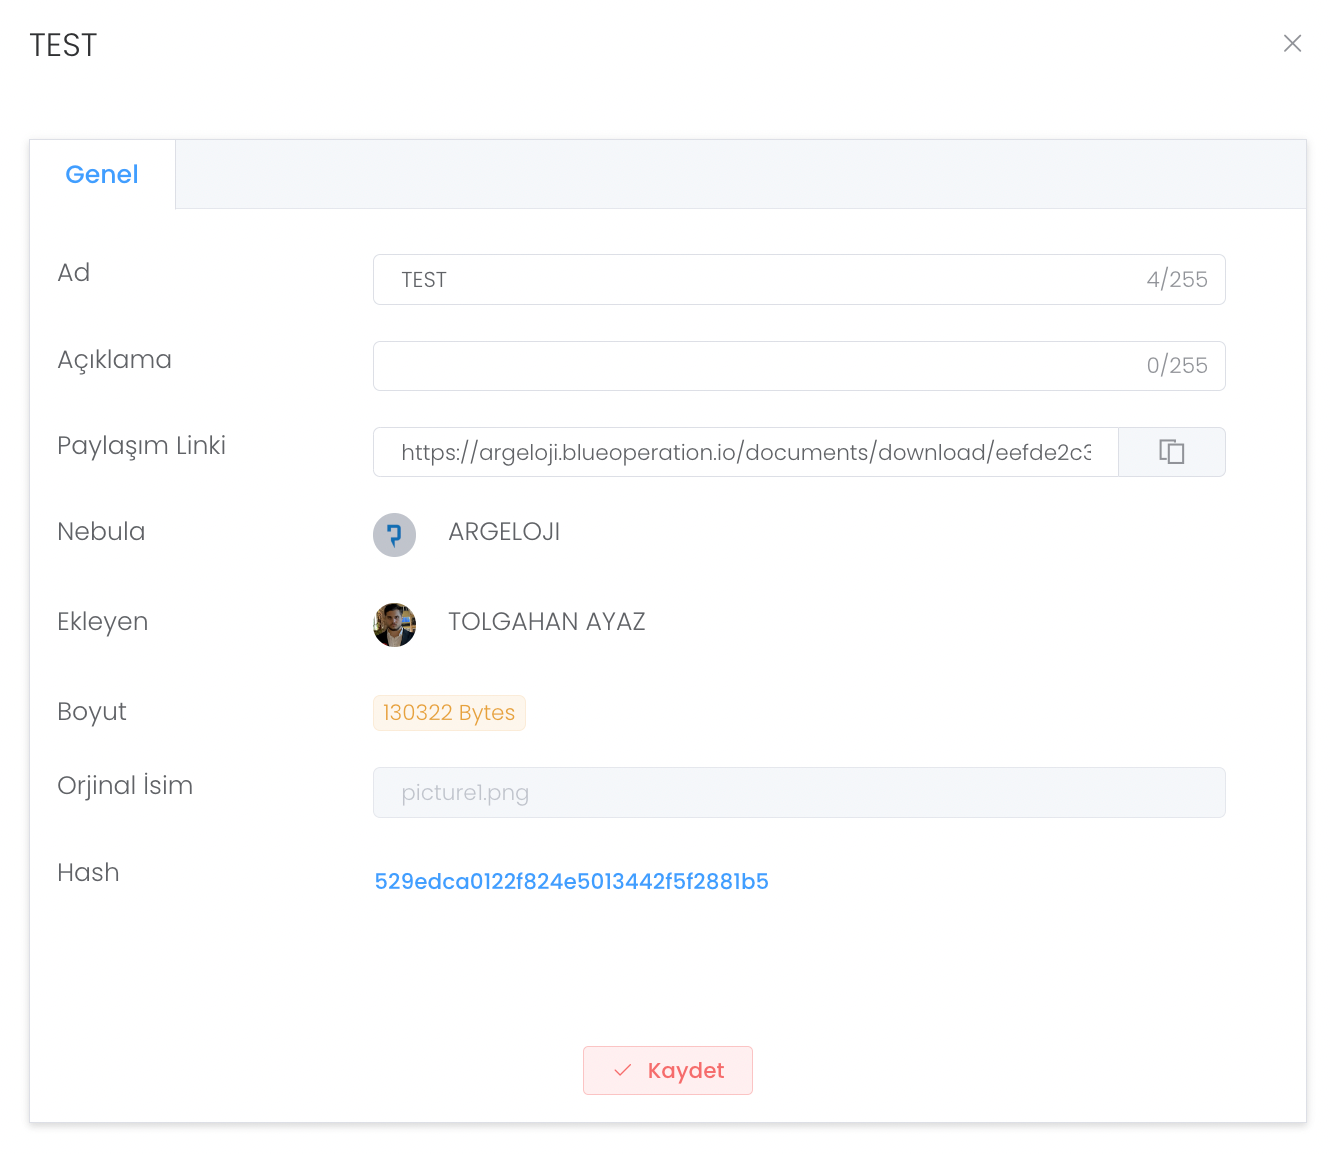
Task: Switch to the Genel tab
Action: (x=102, y=175)
